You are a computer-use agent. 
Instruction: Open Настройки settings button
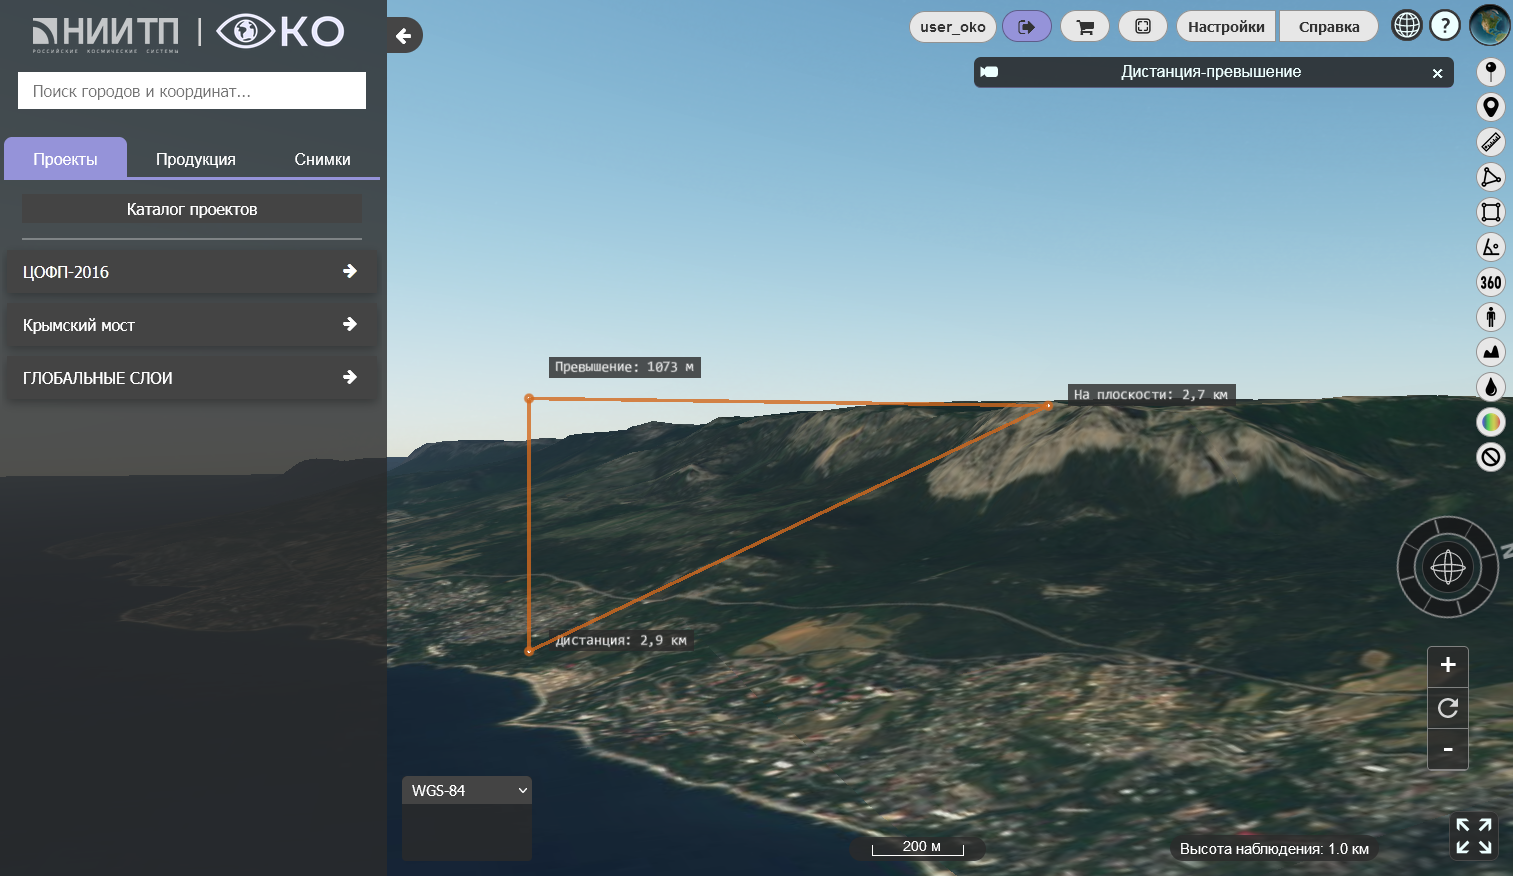[1226, 27]
